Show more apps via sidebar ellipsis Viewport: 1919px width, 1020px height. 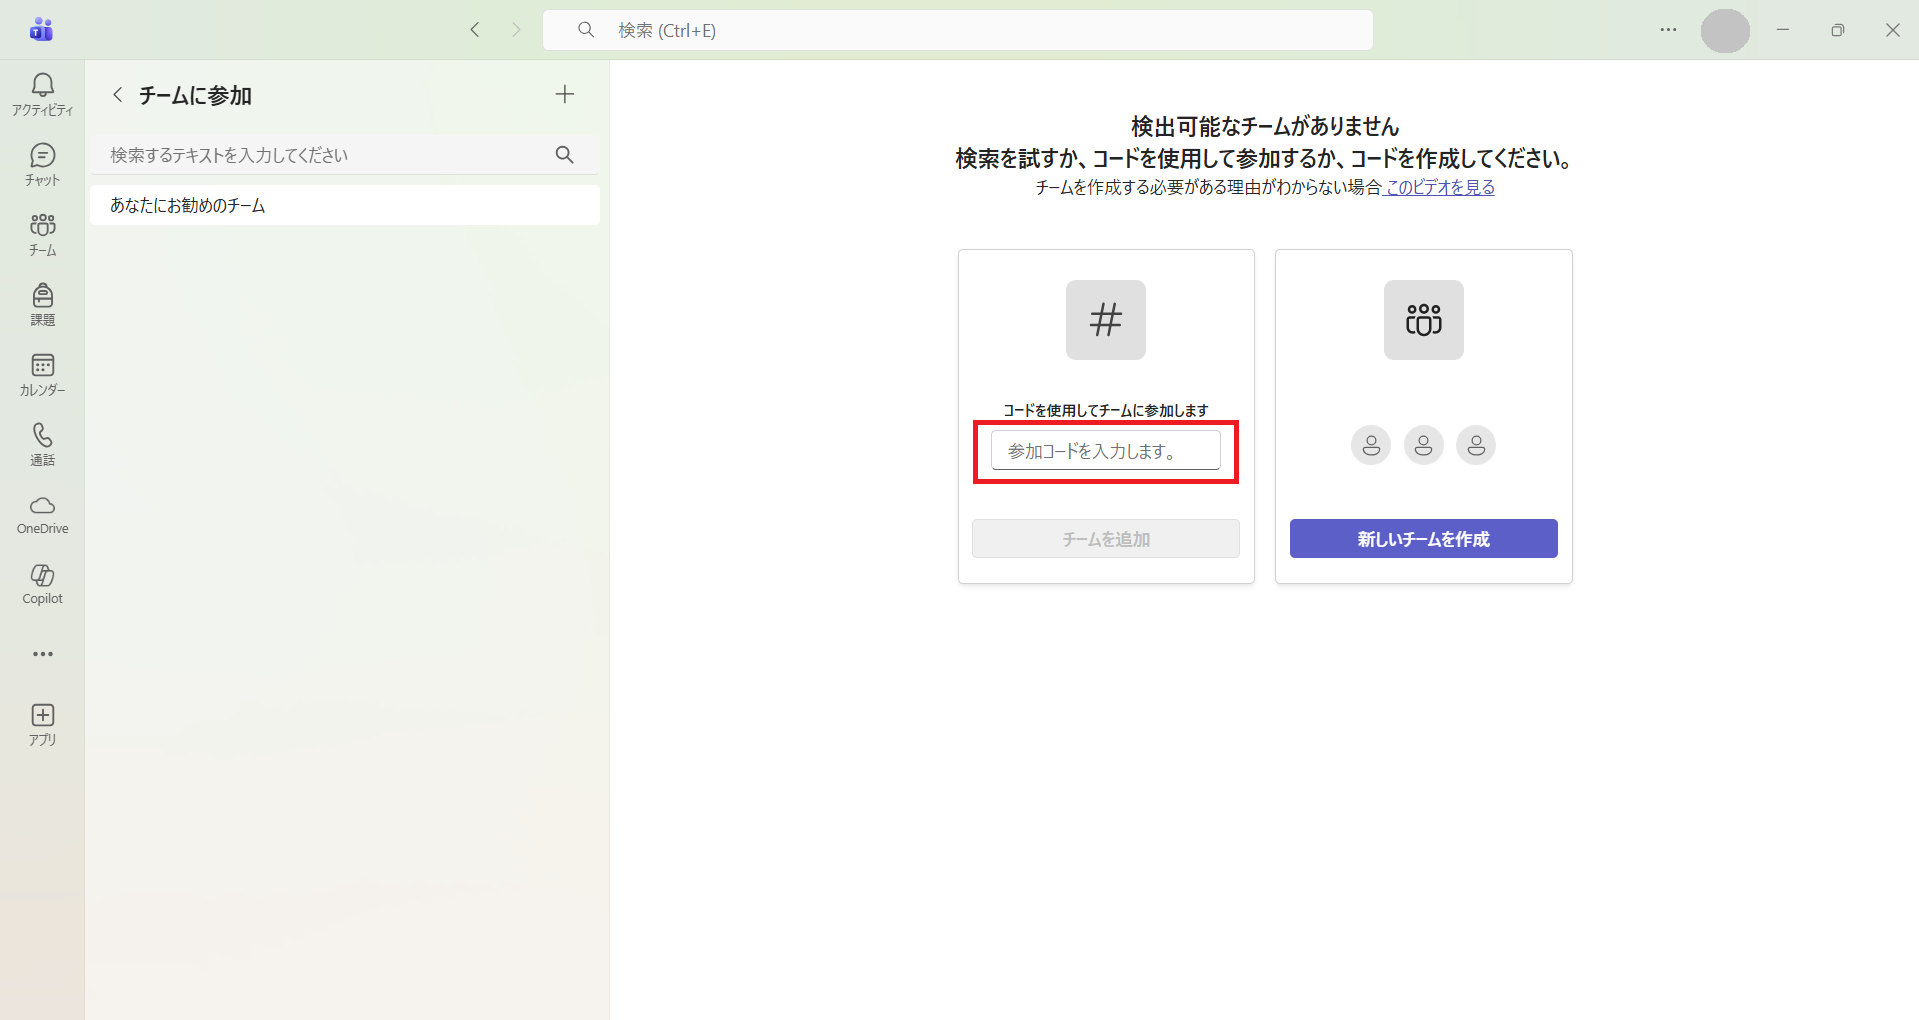point(42,654)
